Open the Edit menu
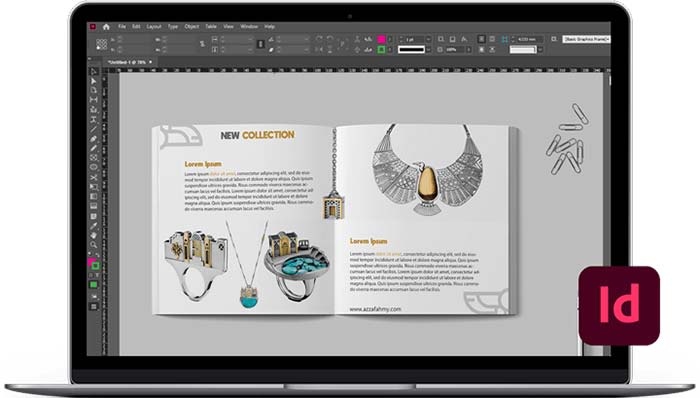700x398 pixels. (x=136, y=27)
